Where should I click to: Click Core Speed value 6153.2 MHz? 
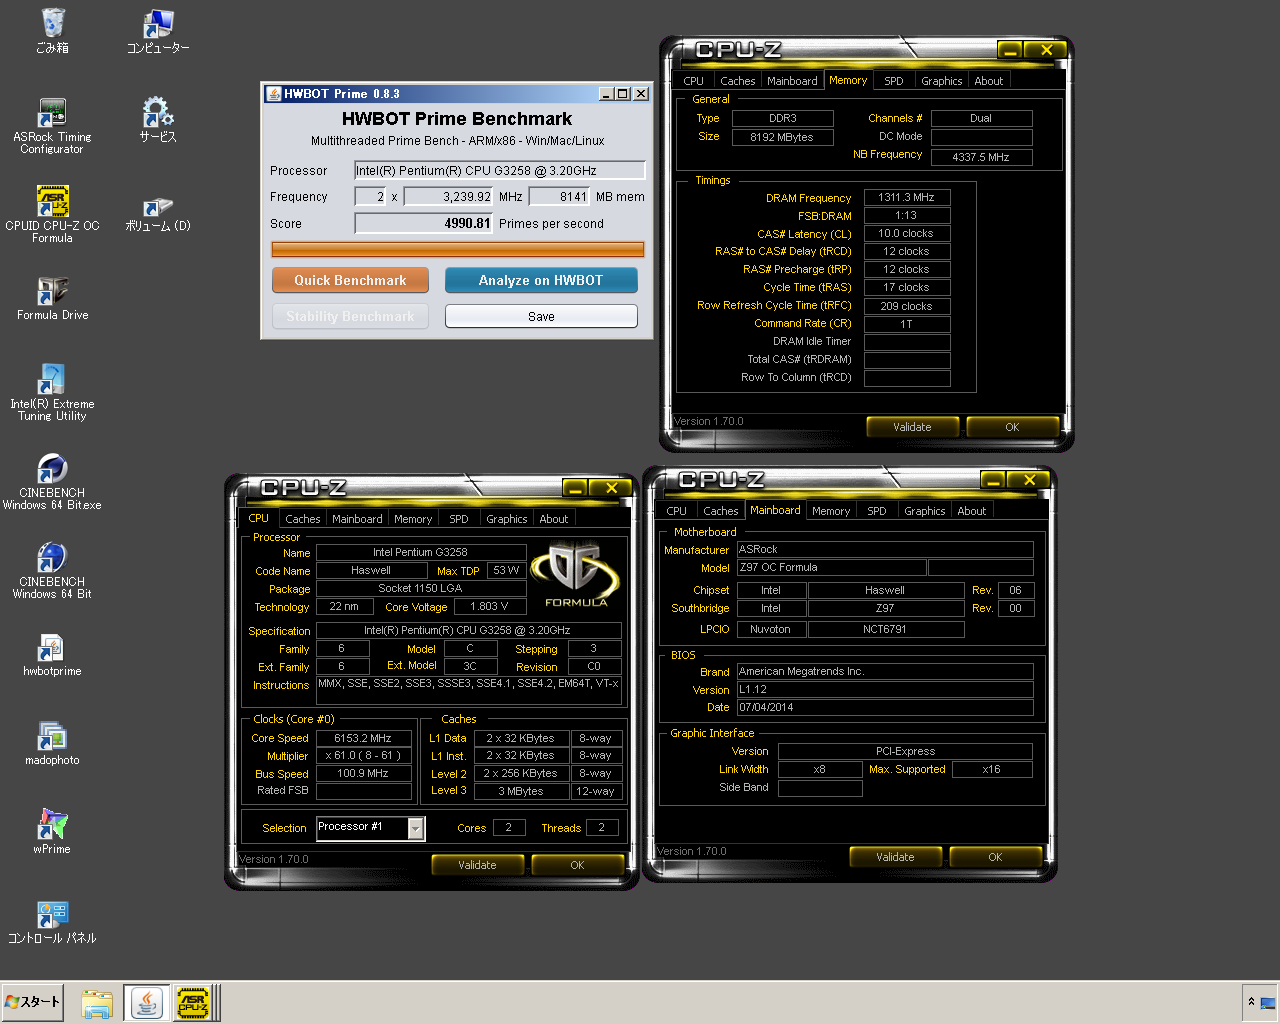click(364, 738)
